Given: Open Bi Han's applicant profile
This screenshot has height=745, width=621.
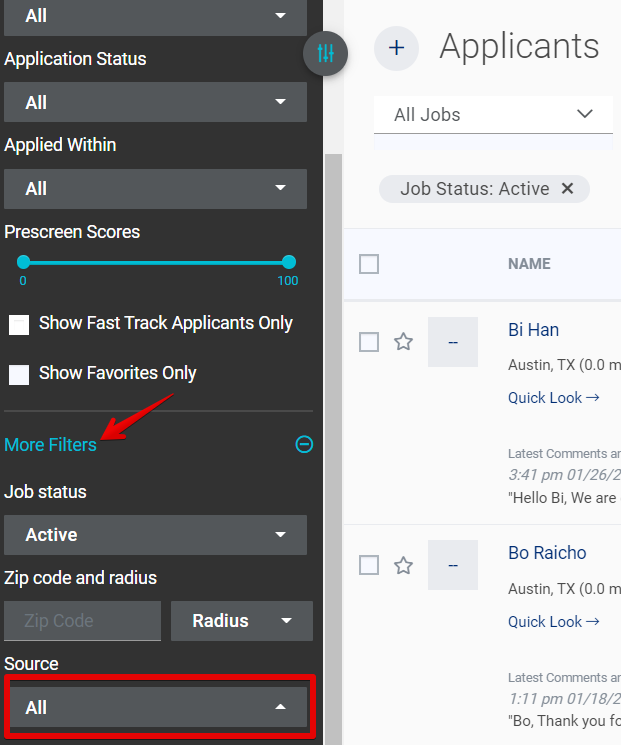Looking at the screenshot, I should [x=533, y=330].
